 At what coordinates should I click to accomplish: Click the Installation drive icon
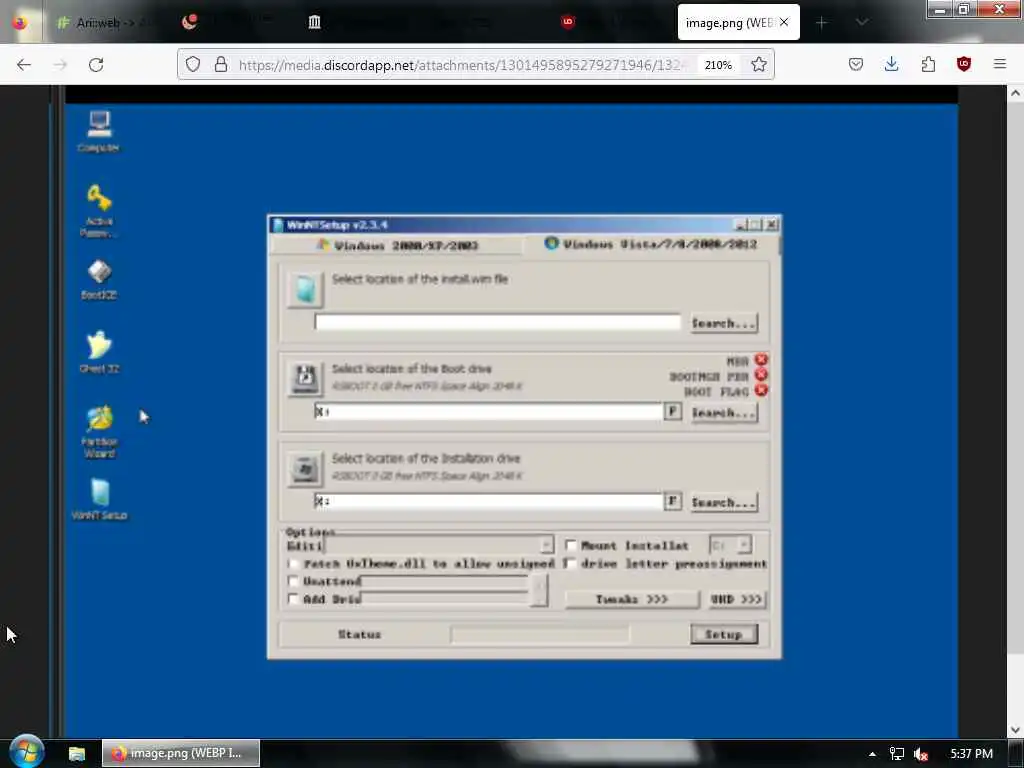tap(305, 468)
